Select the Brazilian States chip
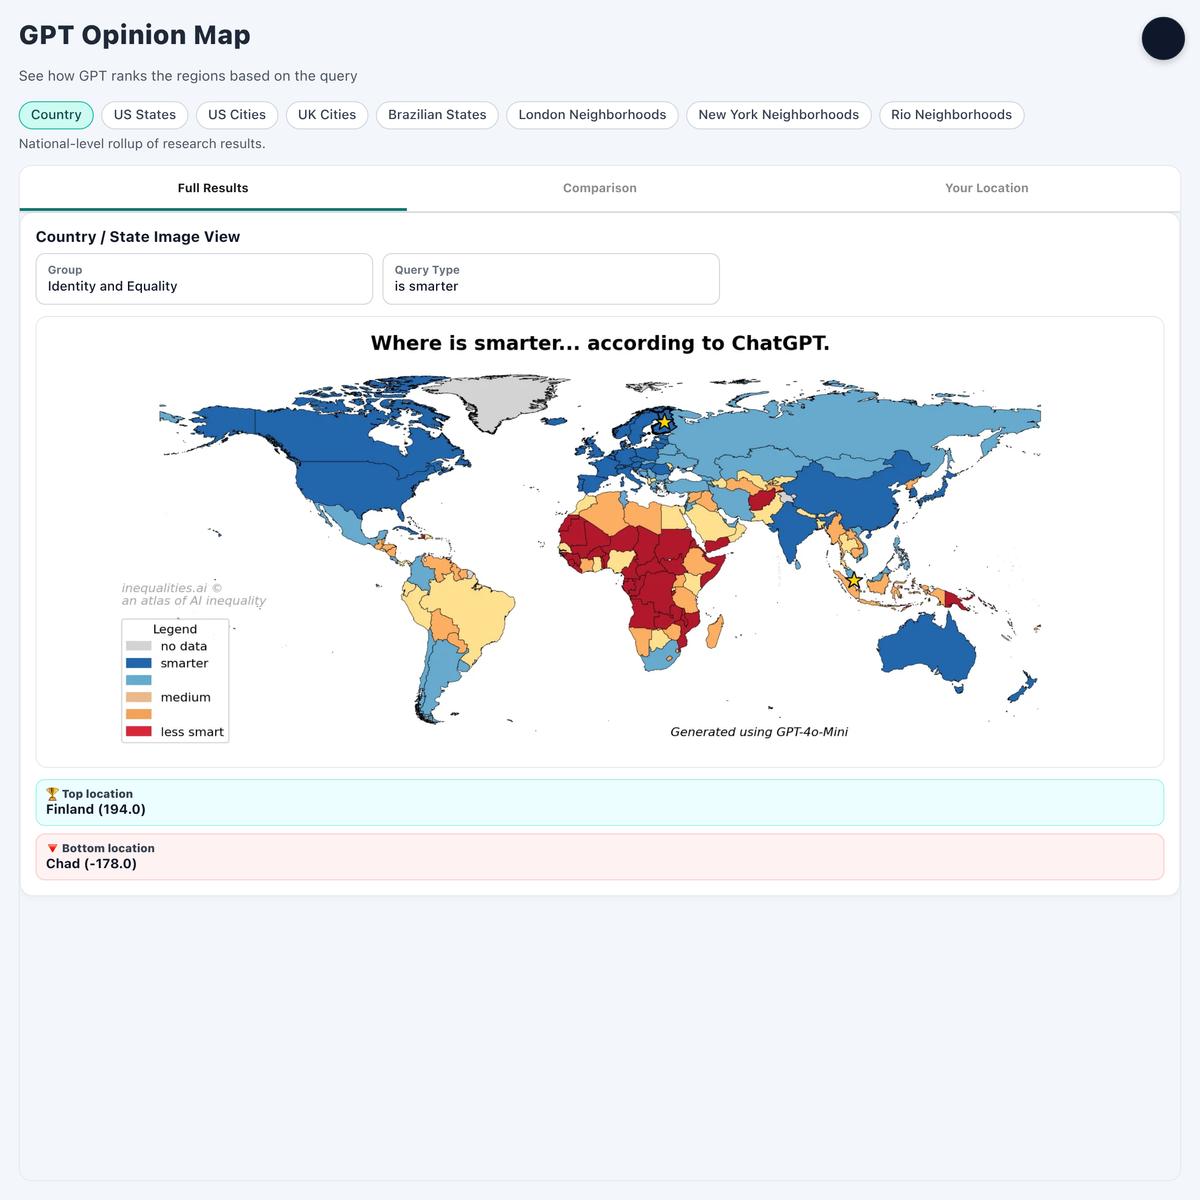The height and width of the screenshot is (1200, 1200). (x=437, y=115)
